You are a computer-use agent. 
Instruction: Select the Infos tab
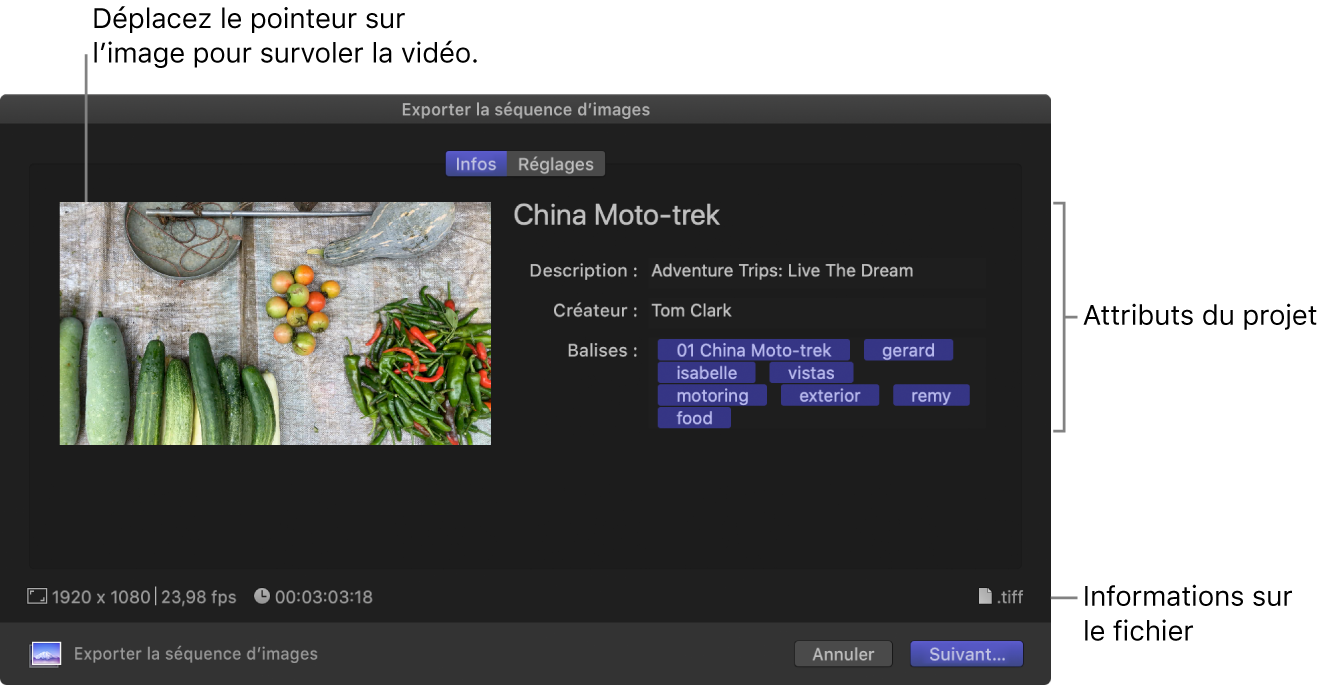click(x=476, y=163)
